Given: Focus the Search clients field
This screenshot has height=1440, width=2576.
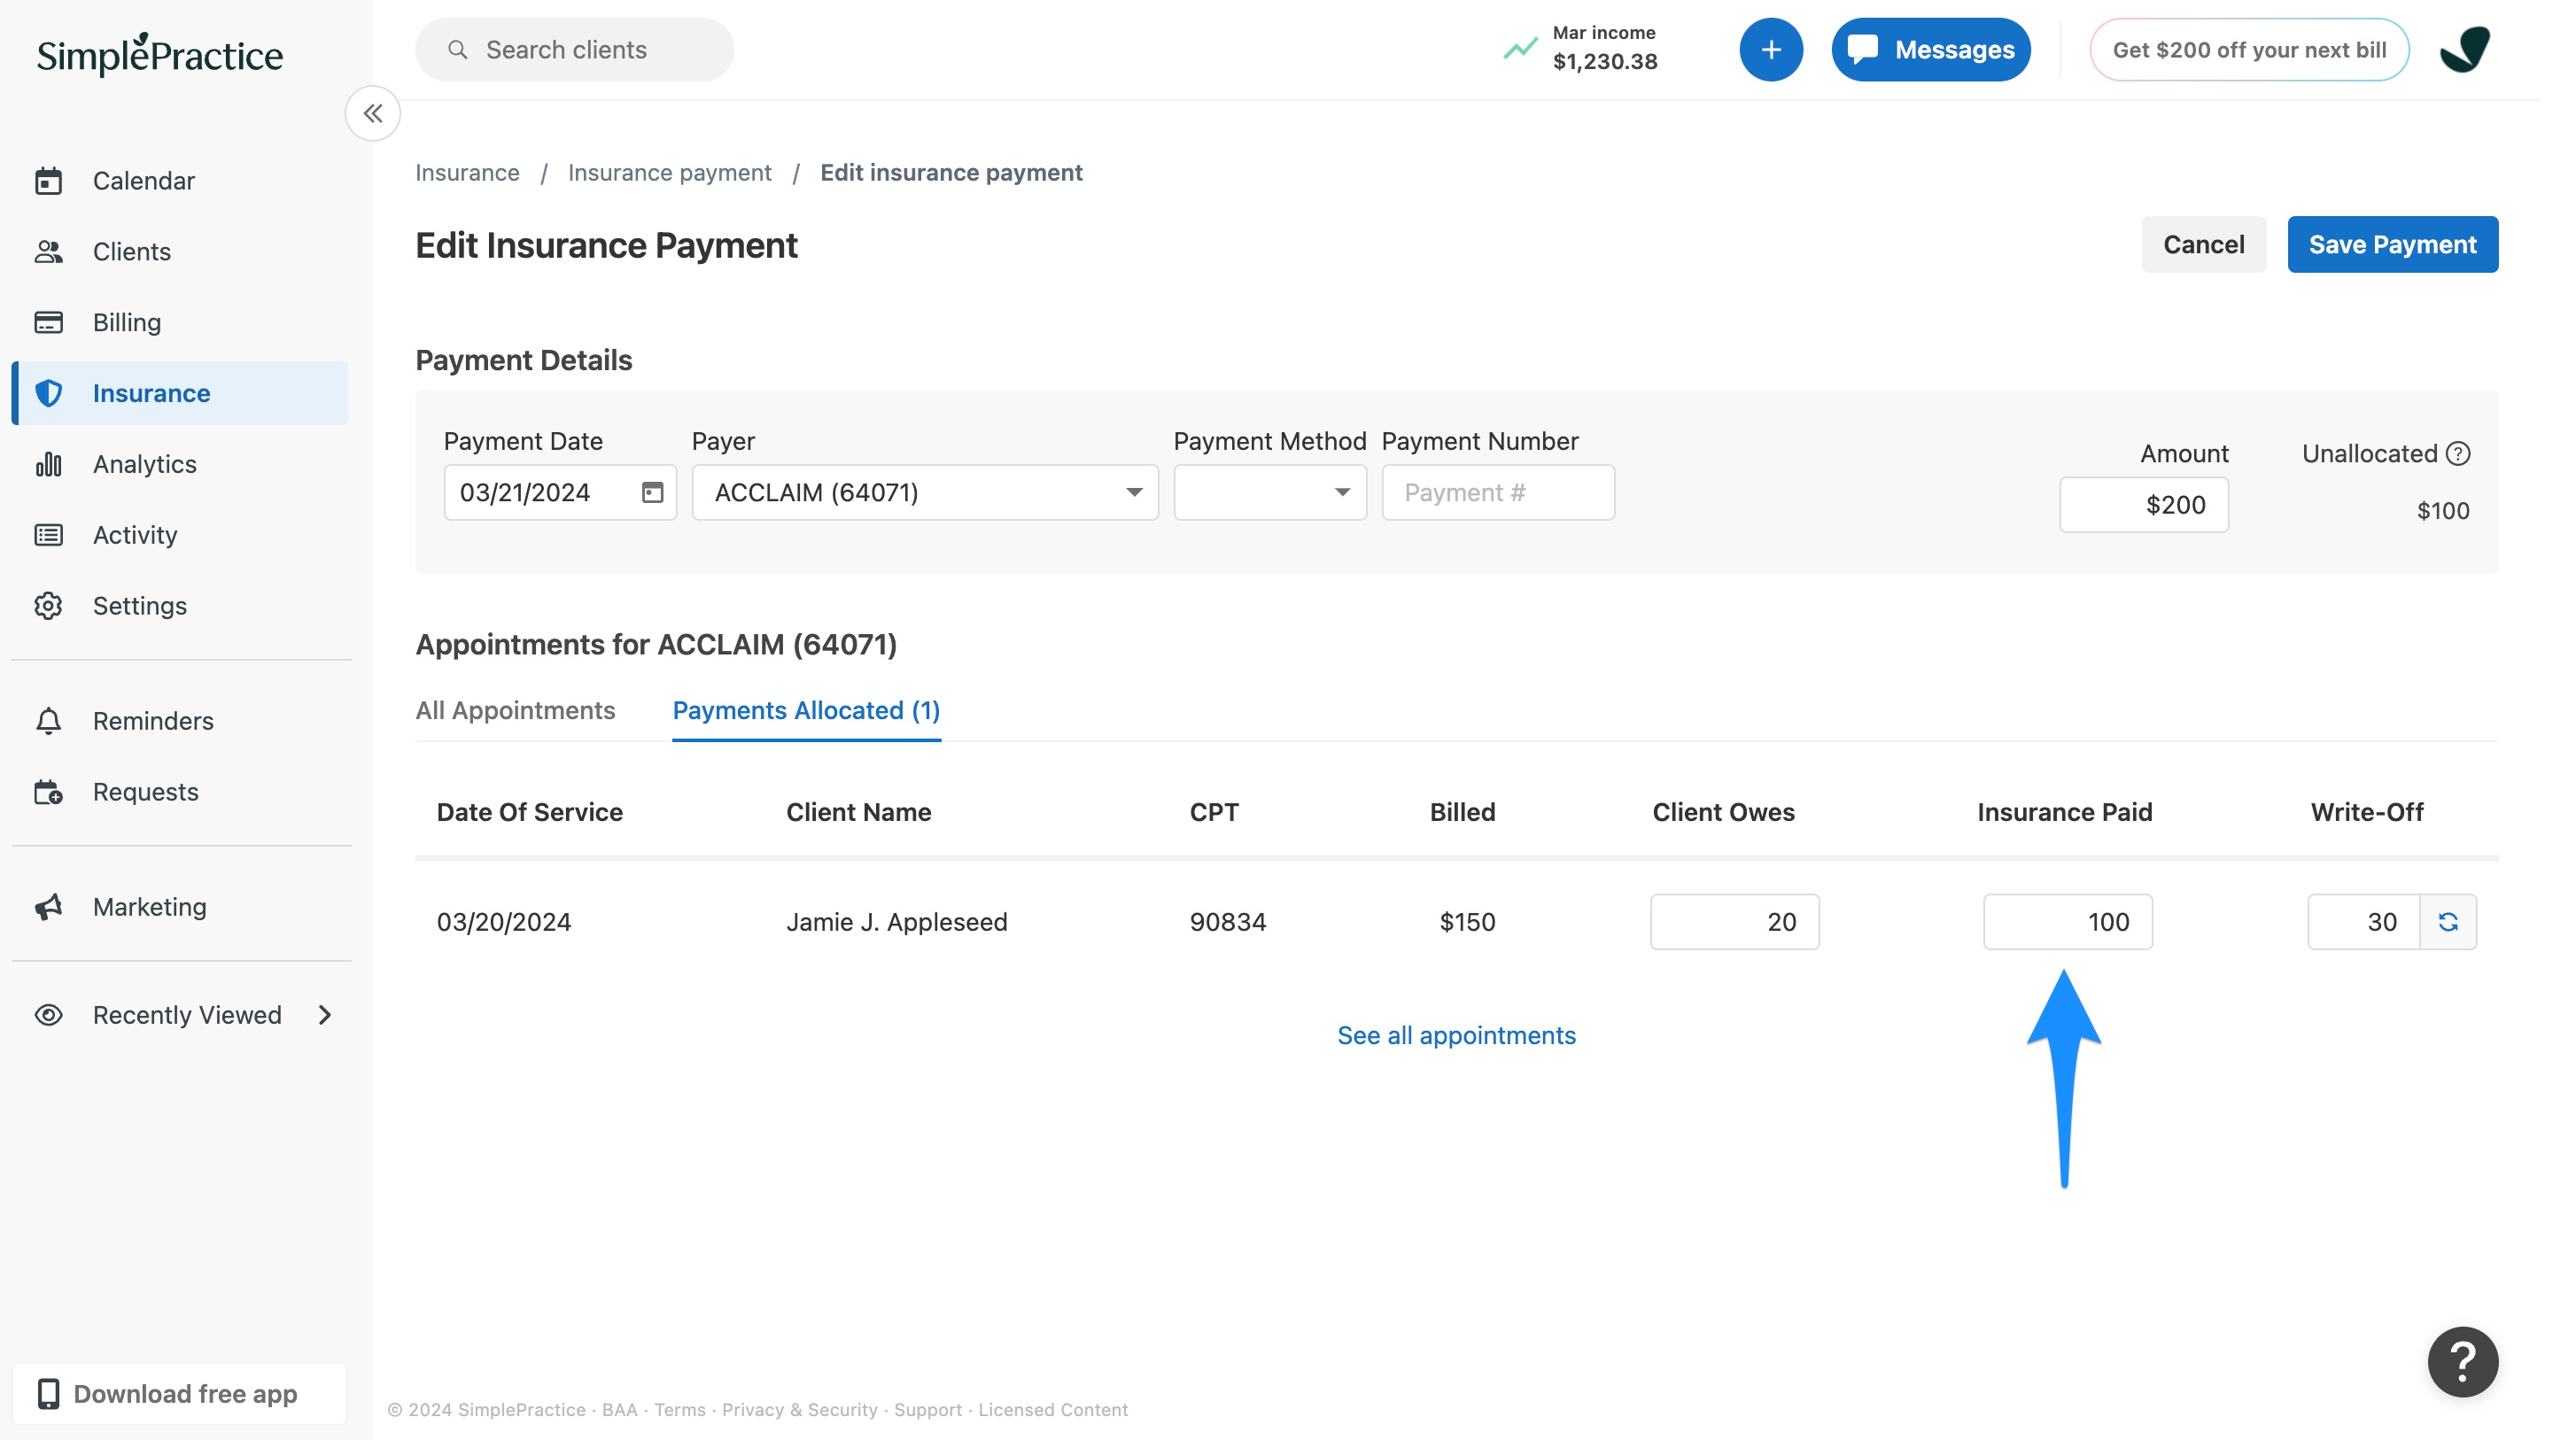Looking at the screenshot, I should (574, 49).
